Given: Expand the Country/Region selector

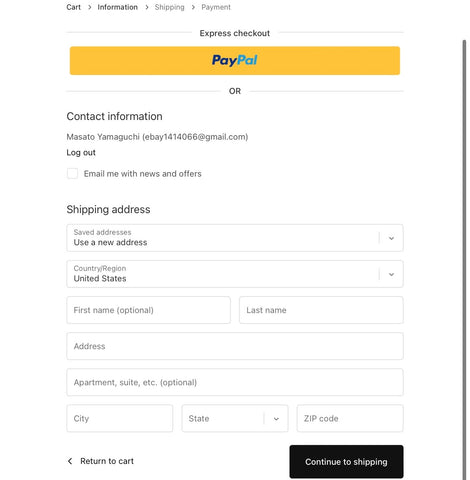Looking at the screenshot, I should pyautogui.click(x=235, y=274).
